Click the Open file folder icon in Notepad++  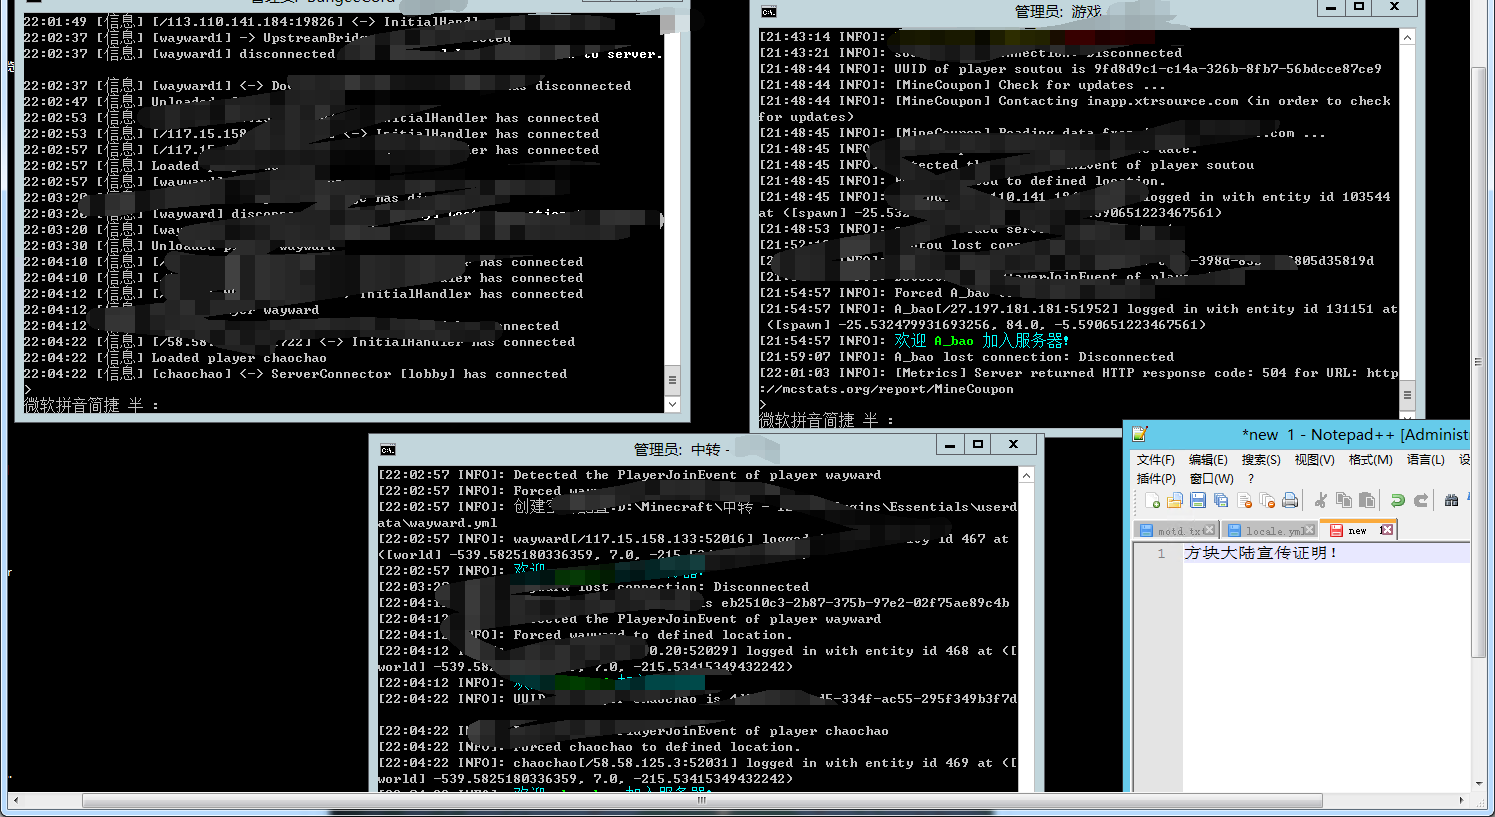point(1175,500)
